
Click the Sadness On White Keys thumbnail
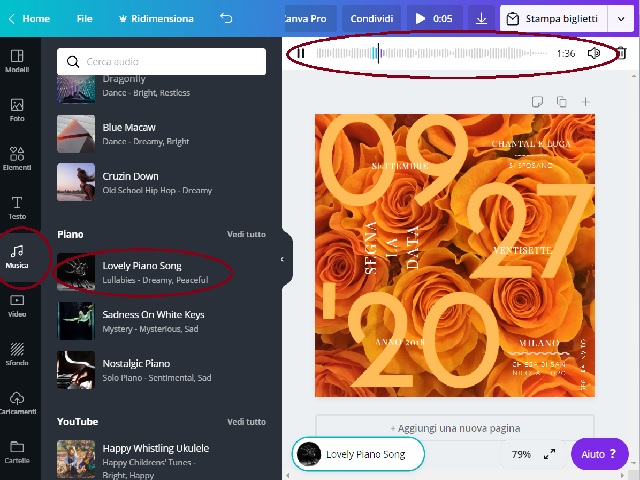pos(76,321)
